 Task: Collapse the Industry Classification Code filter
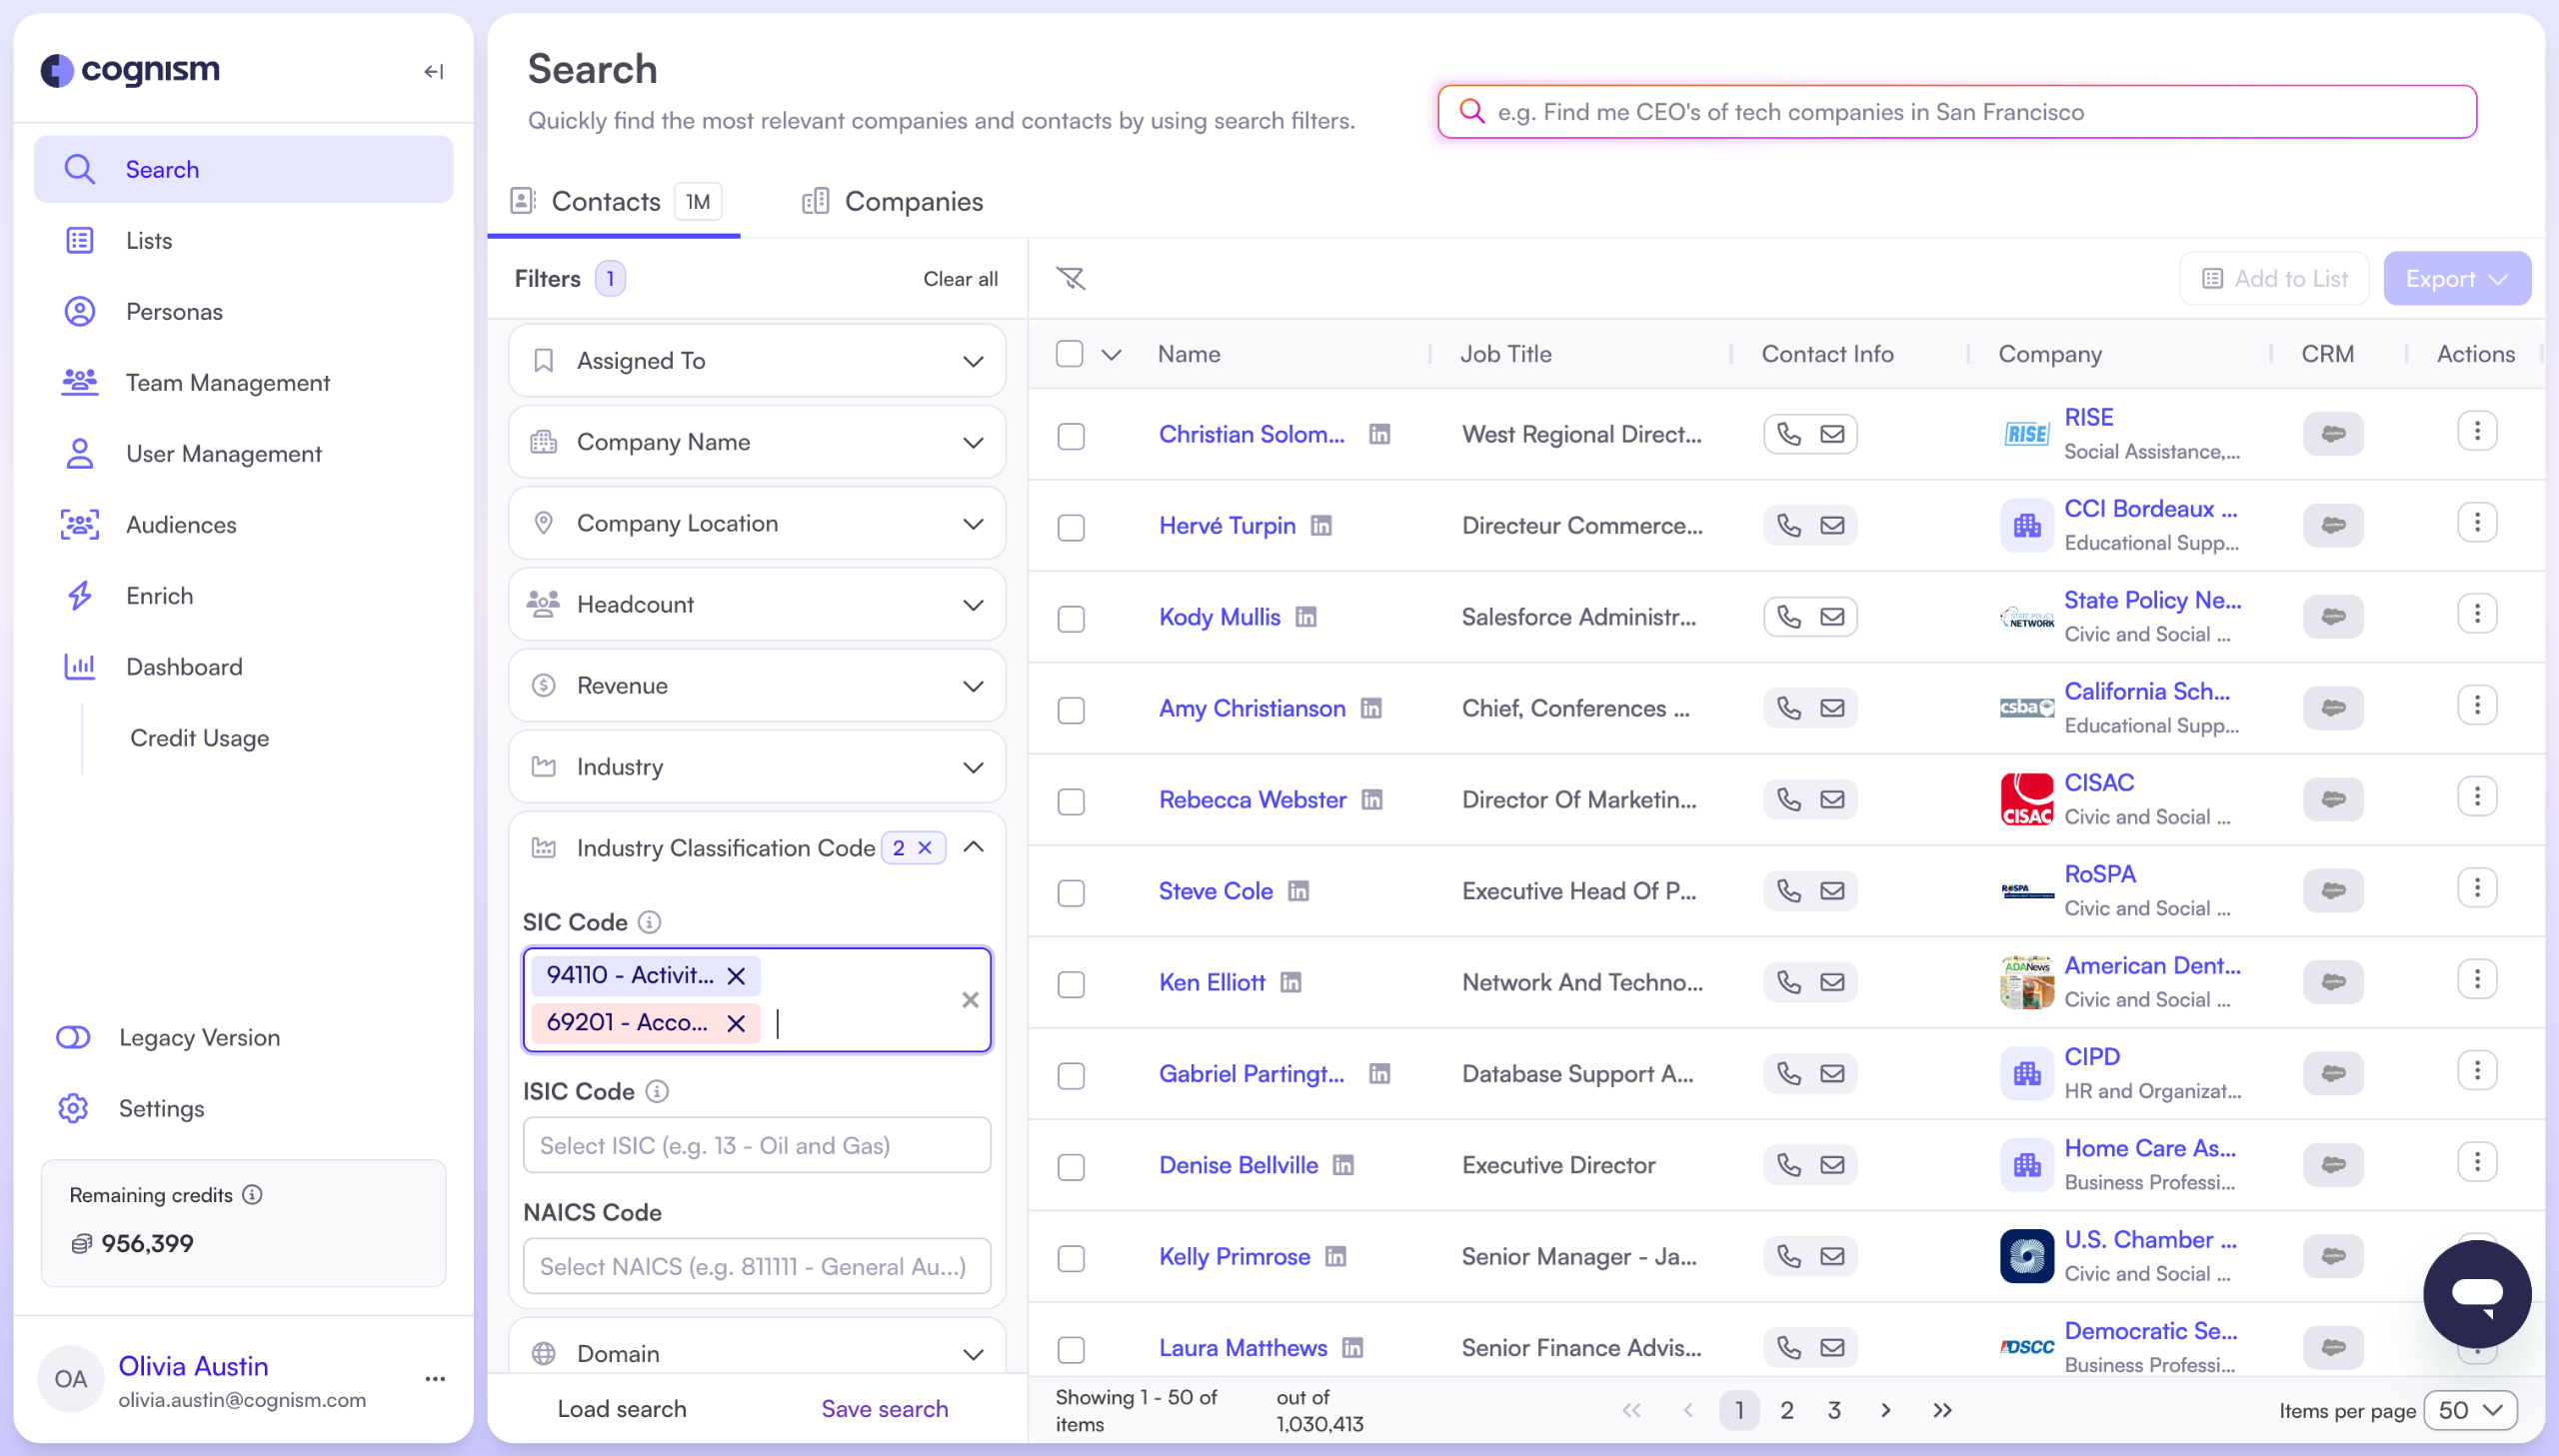pos(973,847)
